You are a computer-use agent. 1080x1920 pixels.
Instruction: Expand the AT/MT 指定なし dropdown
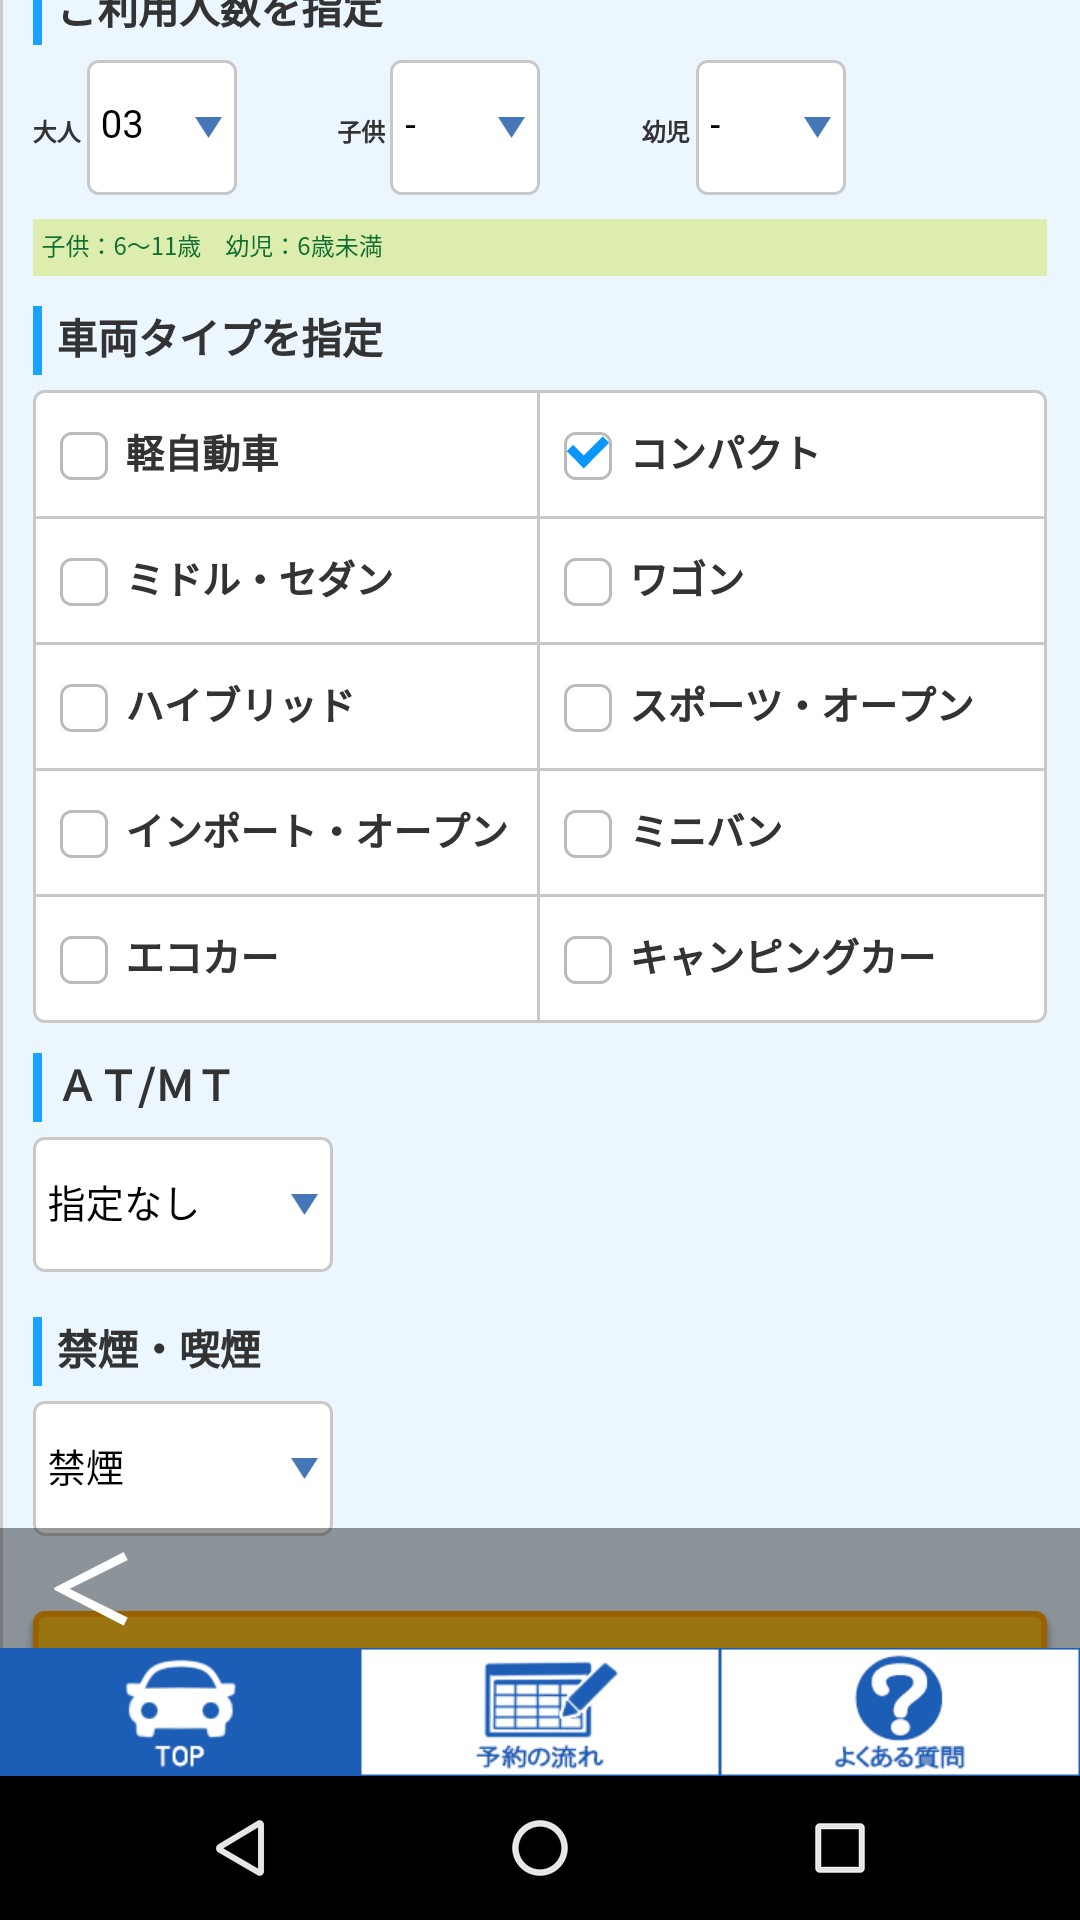click(183, 1204)
